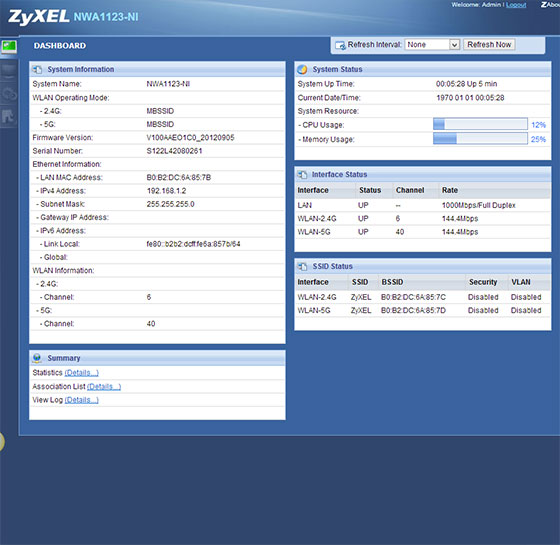The image size is (560, 545).
Task: Click subnet mask 255.255.255.0
Action: (x=170, y=204)
